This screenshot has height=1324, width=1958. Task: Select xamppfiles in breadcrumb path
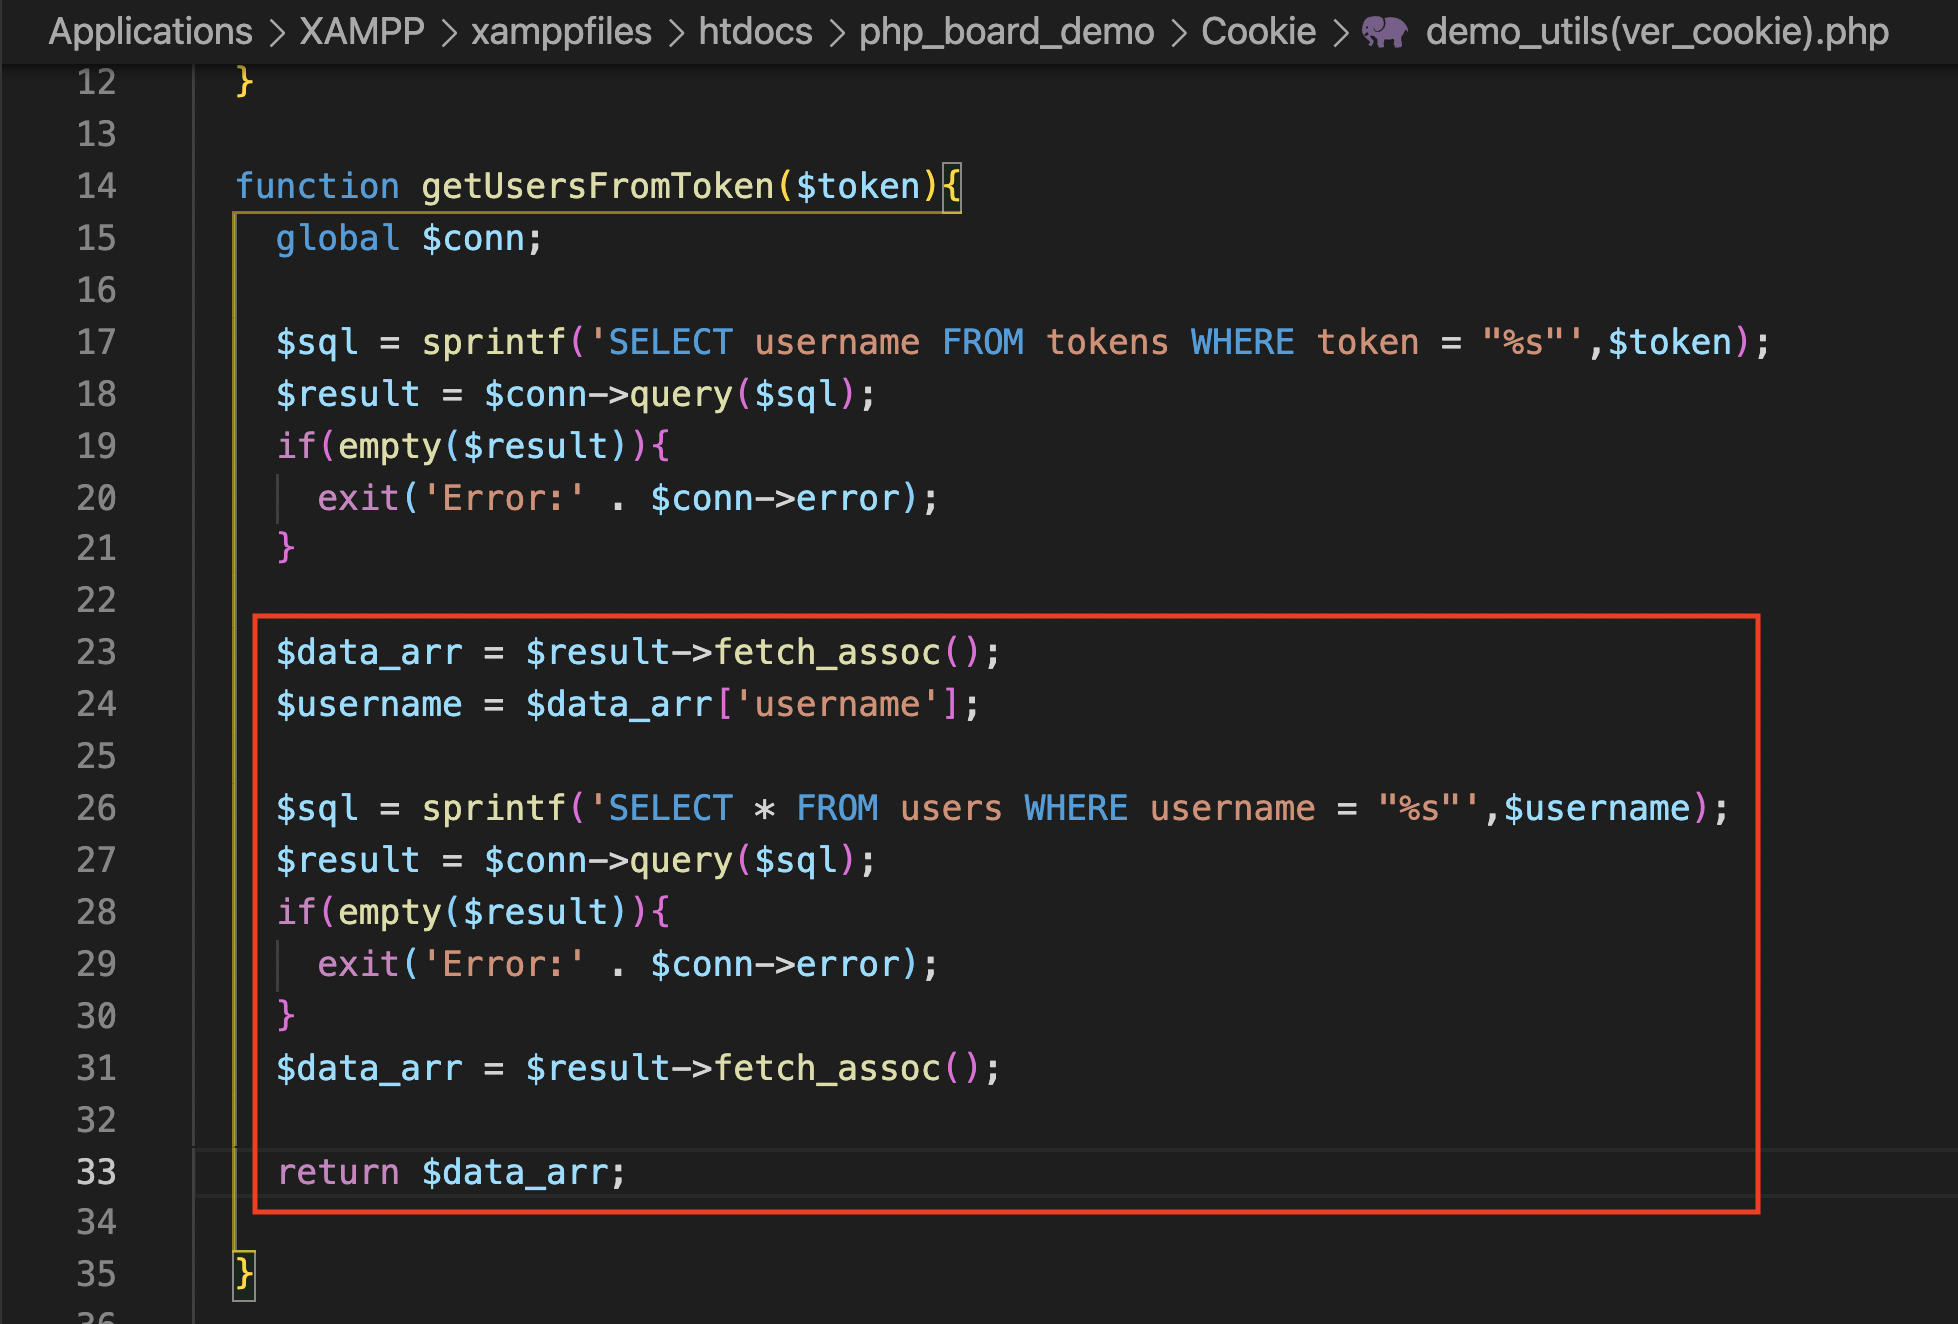(x=561, y=32)
